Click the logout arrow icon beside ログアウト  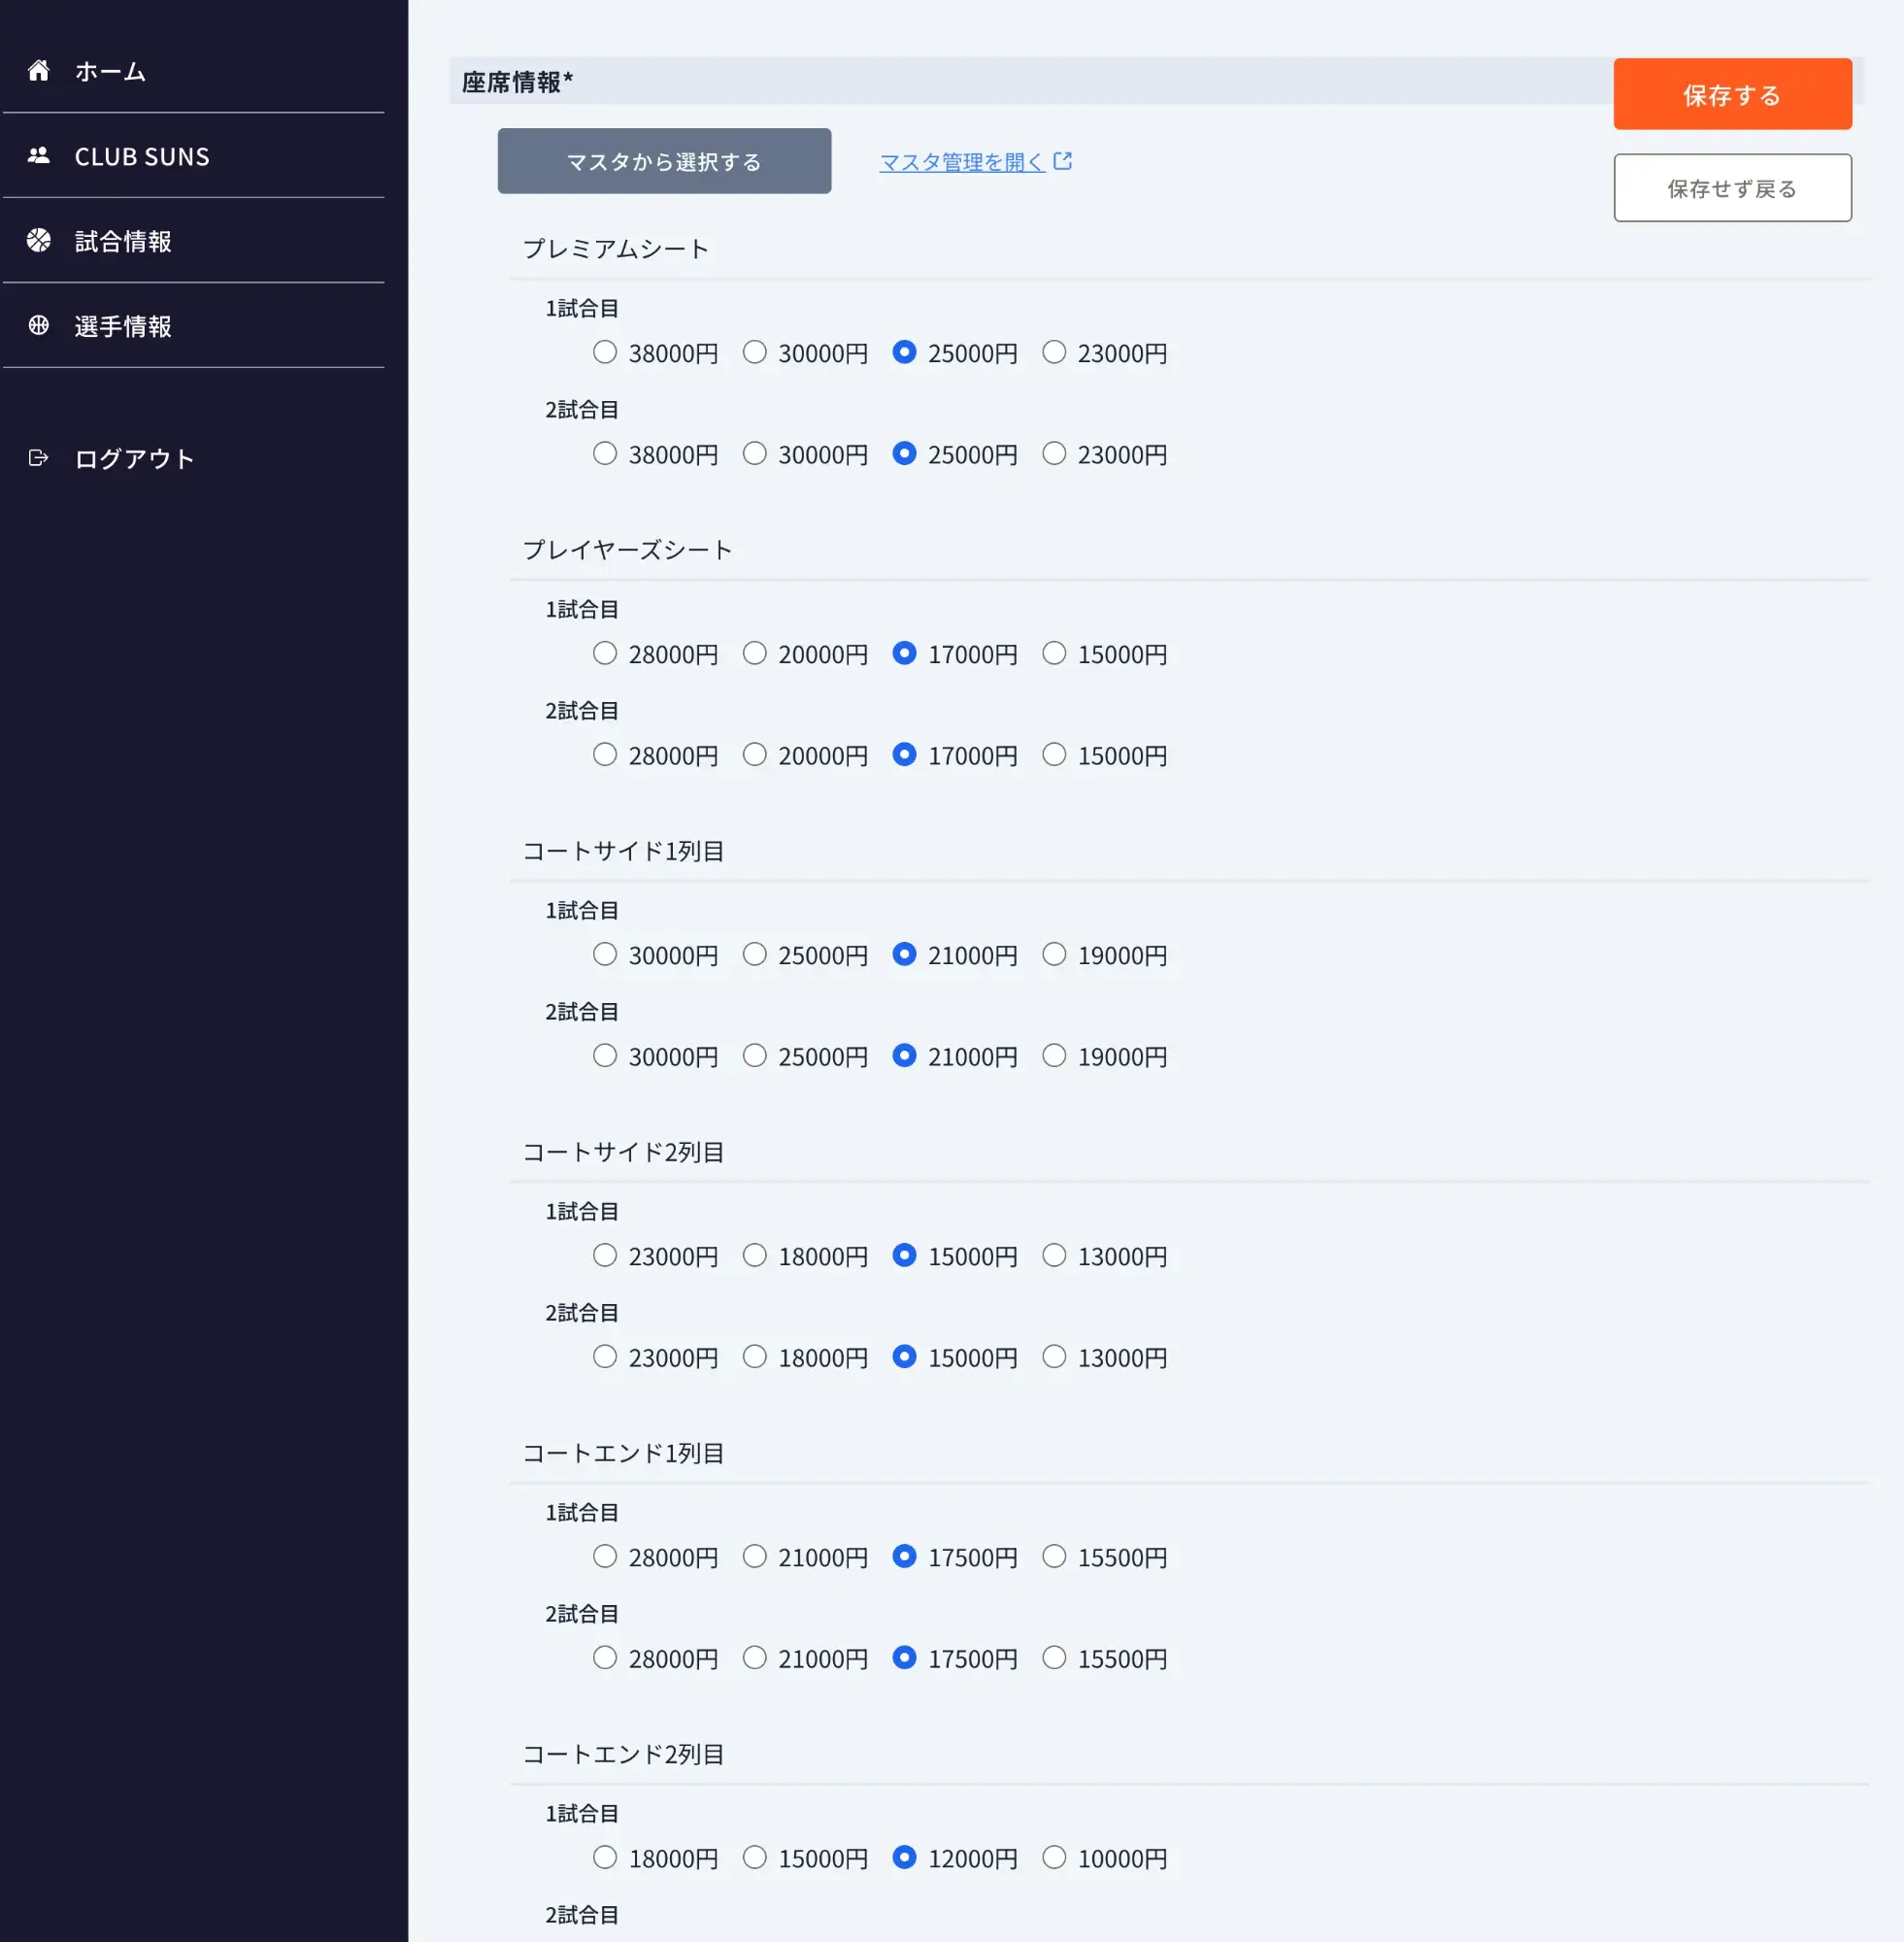[x=39, y=458]
